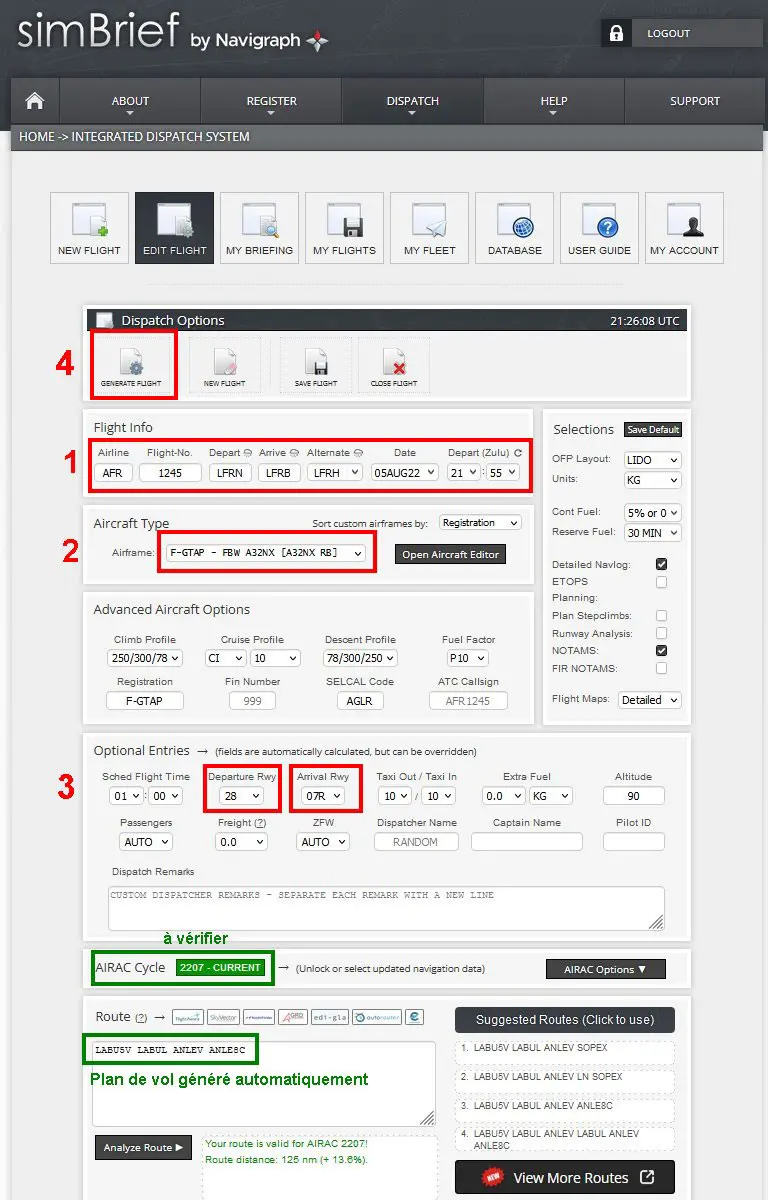768x1200 pixels.
Task: Open the Database icon
Action: click(x=515, y=228)
